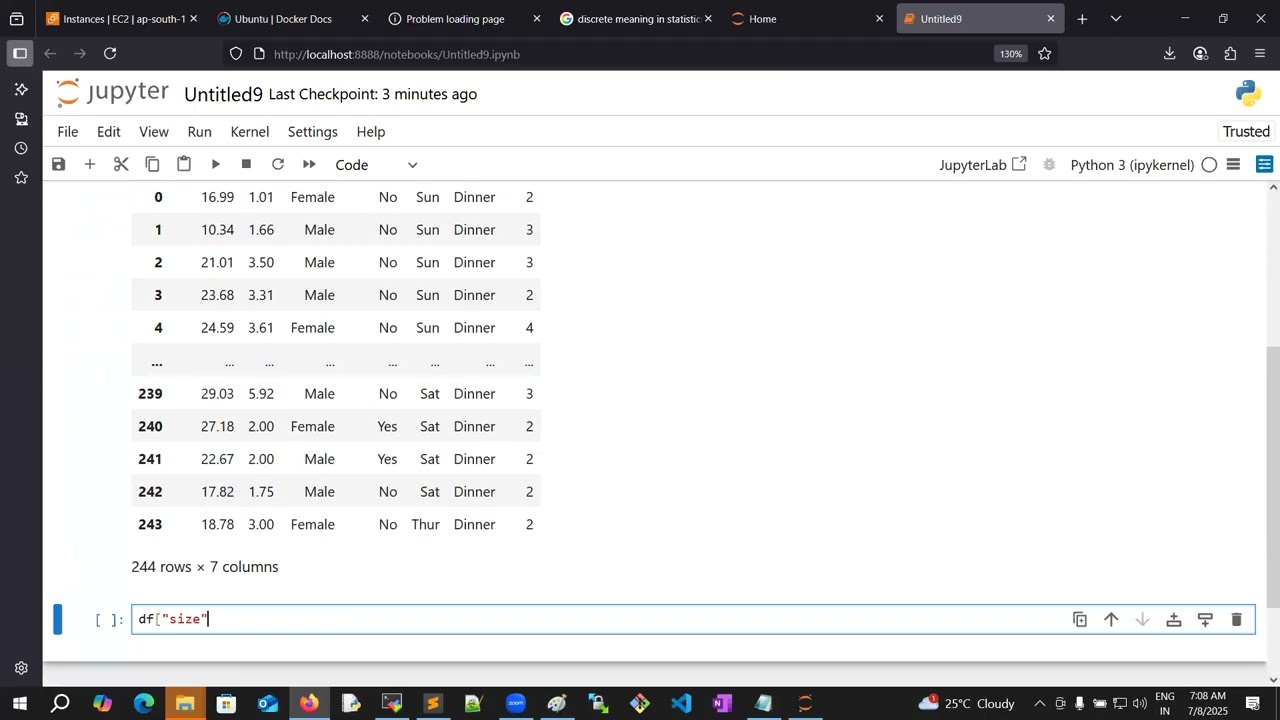Open sidebar settings gear at bottom

point(20,668)
